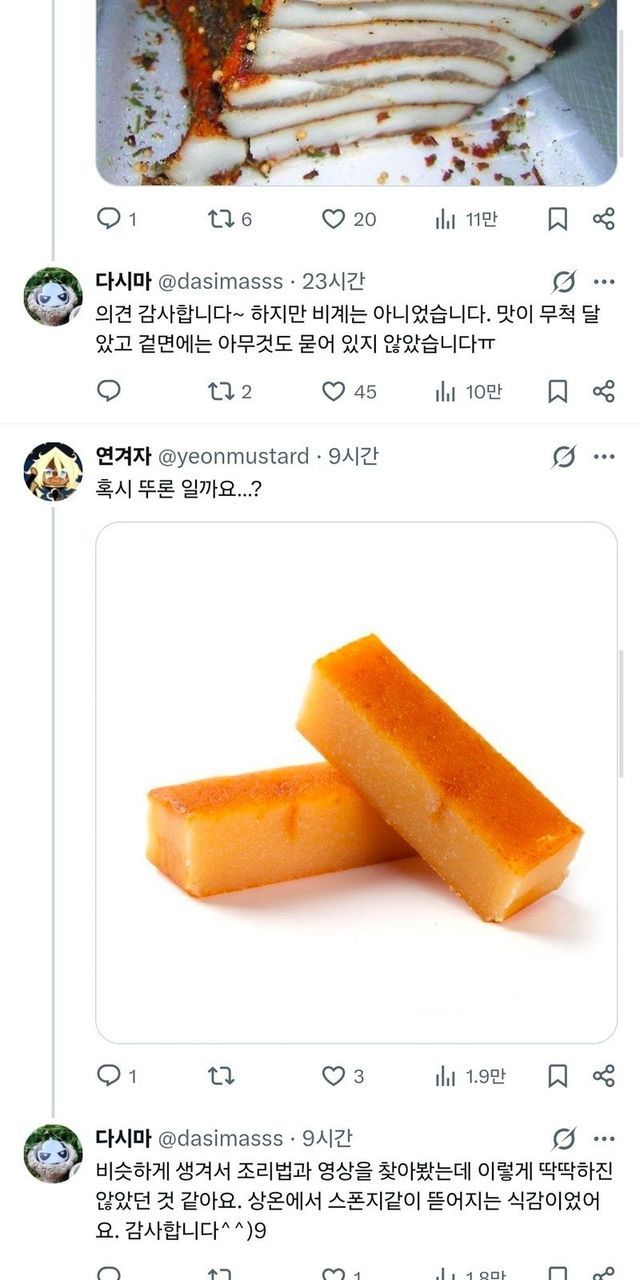Retweet 연겨자's tweet about 뚜론

coord(220,1076)
